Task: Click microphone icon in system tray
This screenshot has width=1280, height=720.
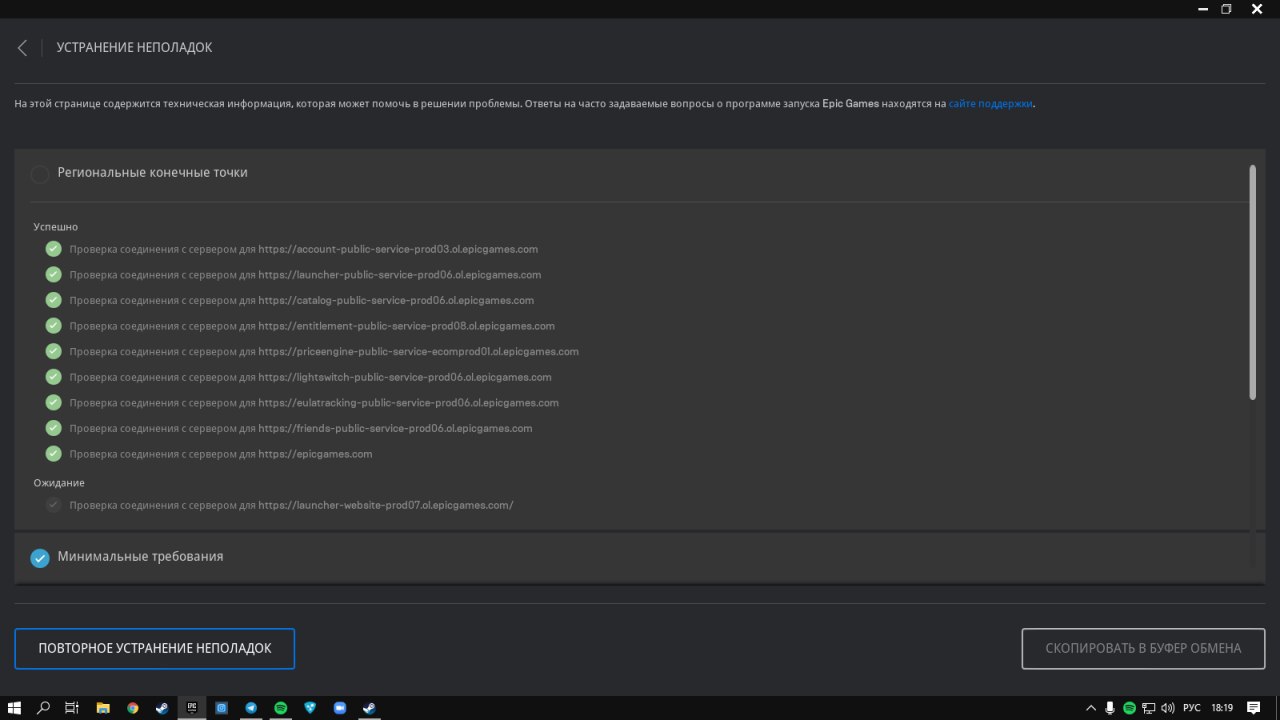Action: (x=1110, y=707)
